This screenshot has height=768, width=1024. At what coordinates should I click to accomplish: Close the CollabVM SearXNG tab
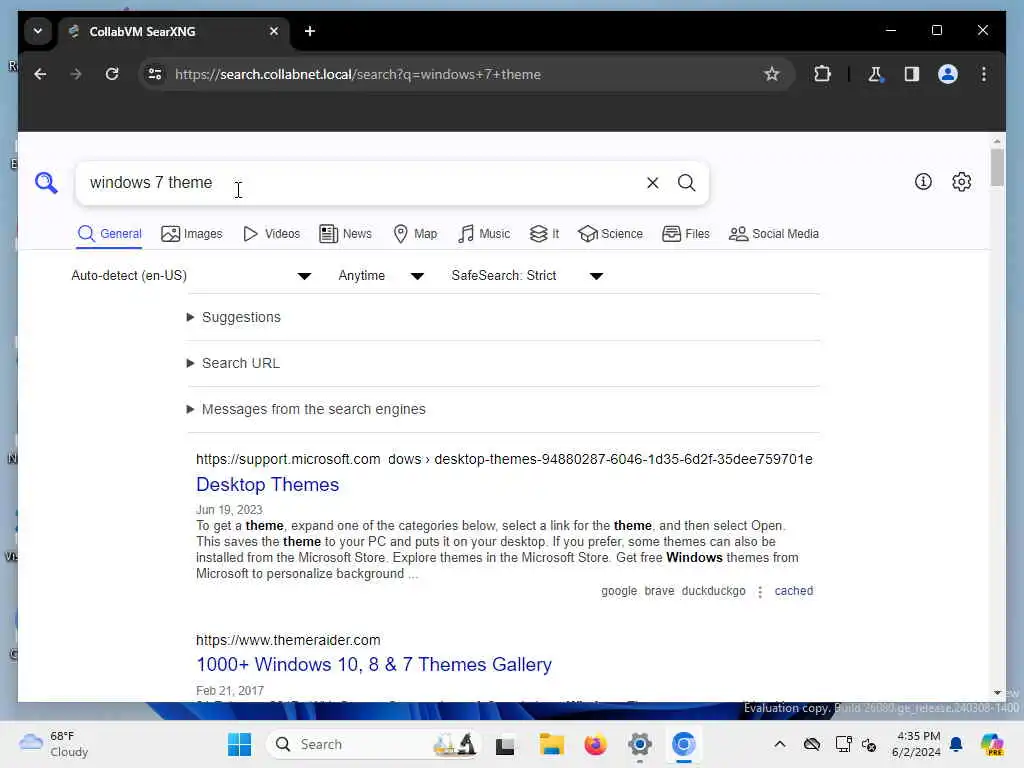click(x=274, y=31)
